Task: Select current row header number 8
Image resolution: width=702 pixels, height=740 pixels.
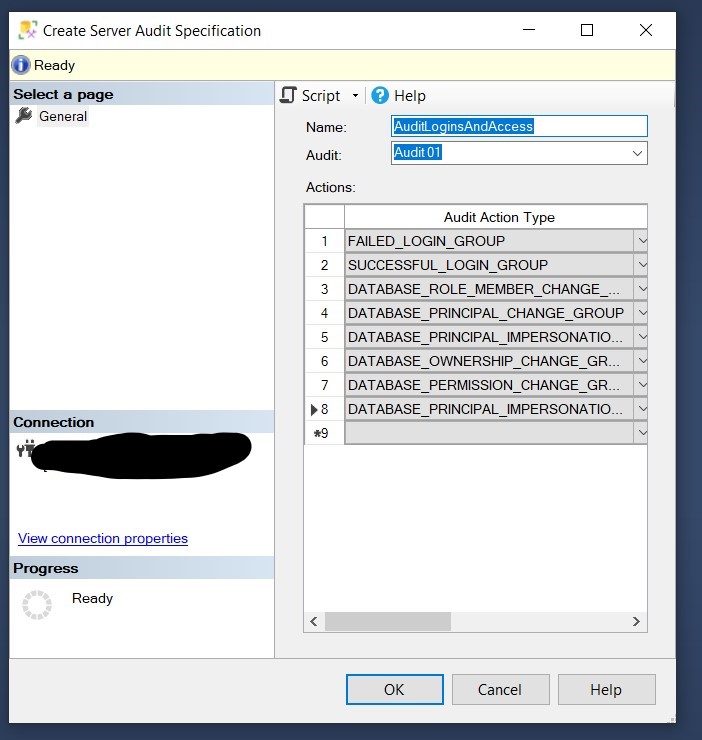Action: pyautogui.click(x=324, y=409)
